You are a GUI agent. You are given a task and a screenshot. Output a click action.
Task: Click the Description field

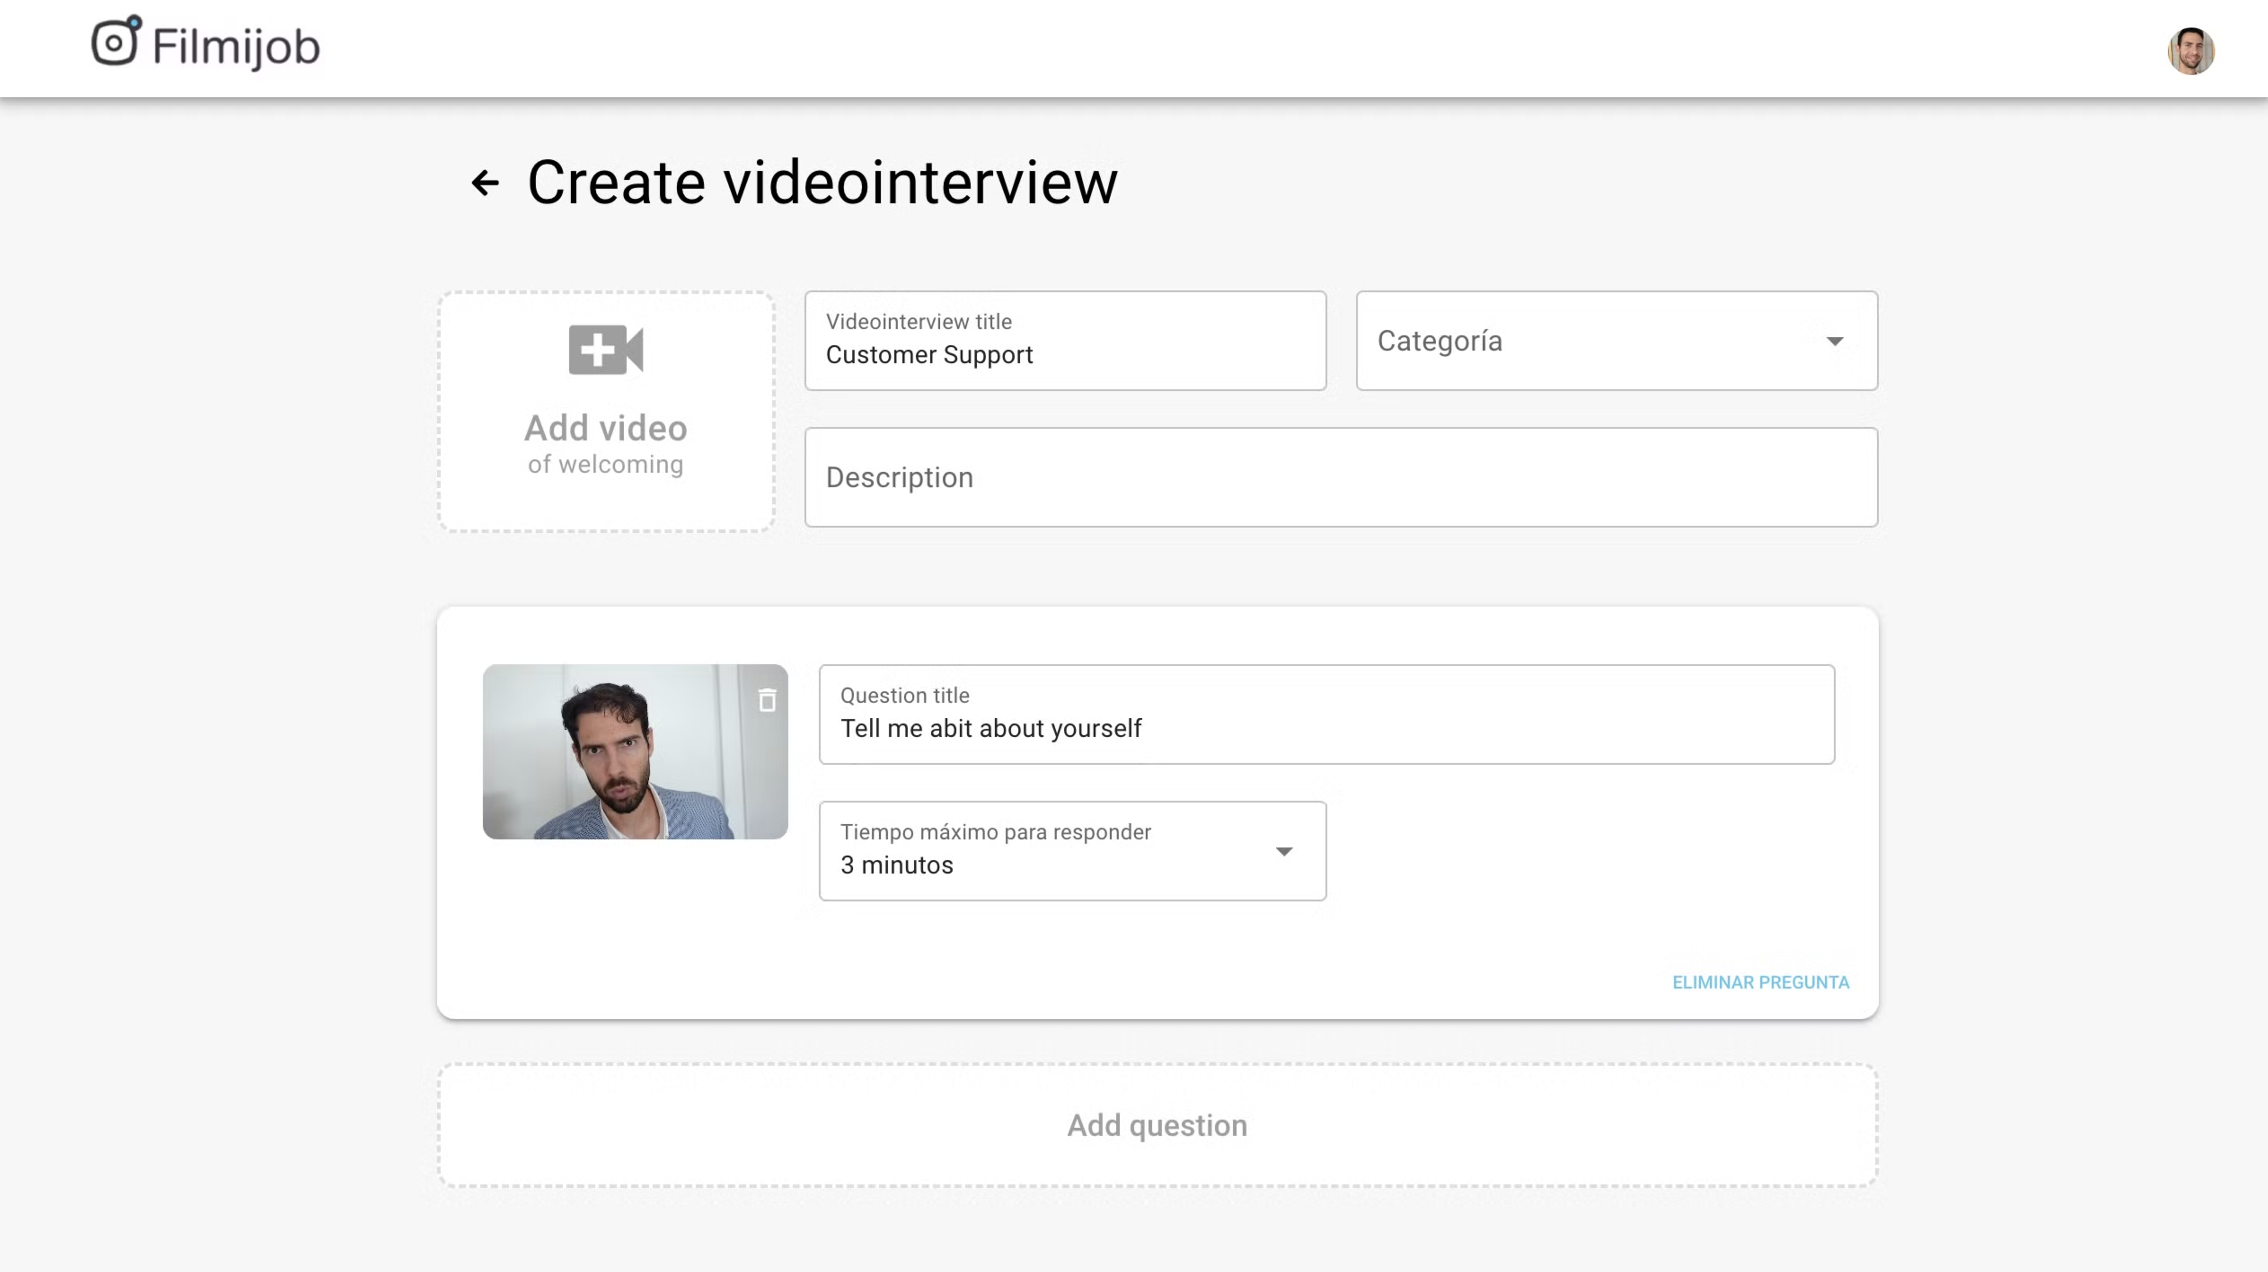point(1340,477)
